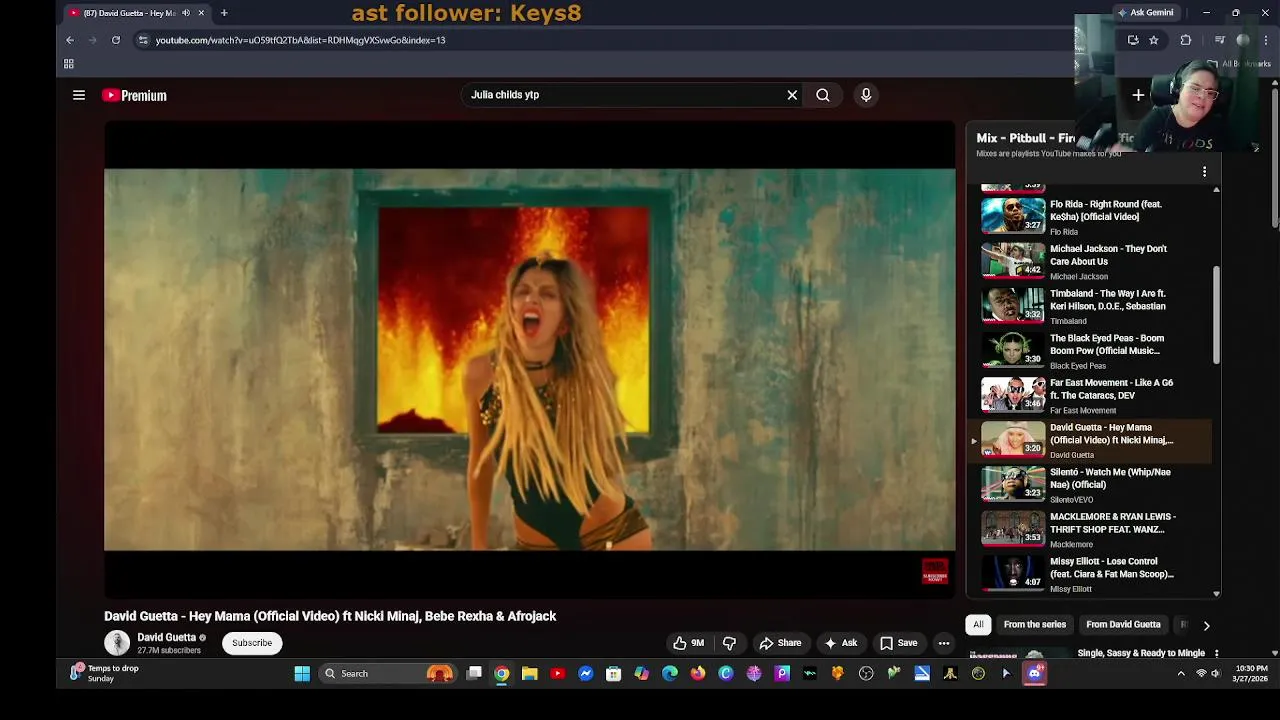
Task: Select the 'All' filter chip
Action: 978,625
